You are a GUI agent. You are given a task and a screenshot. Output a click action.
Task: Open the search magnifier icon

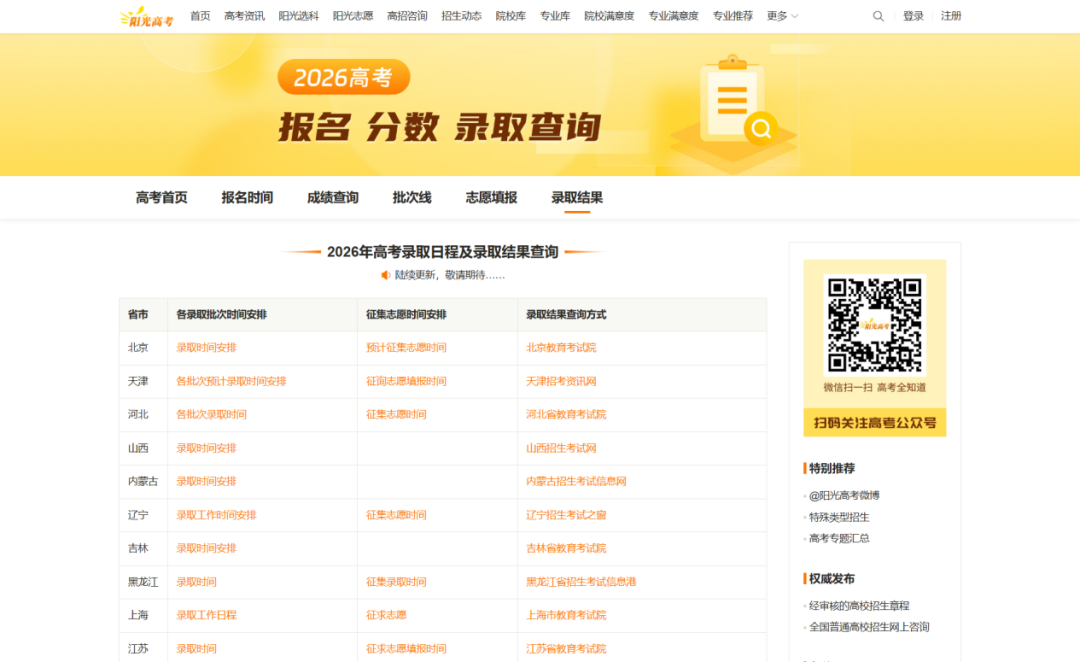click(x=878, y=16)
